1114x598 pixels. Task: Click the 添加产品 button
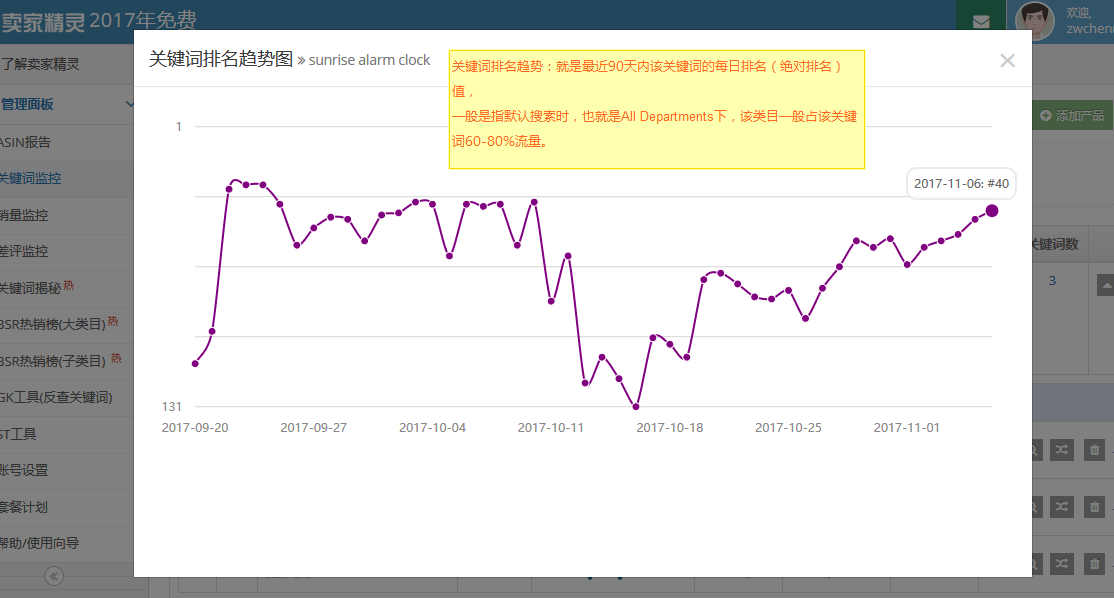[x=1072, y=116]
